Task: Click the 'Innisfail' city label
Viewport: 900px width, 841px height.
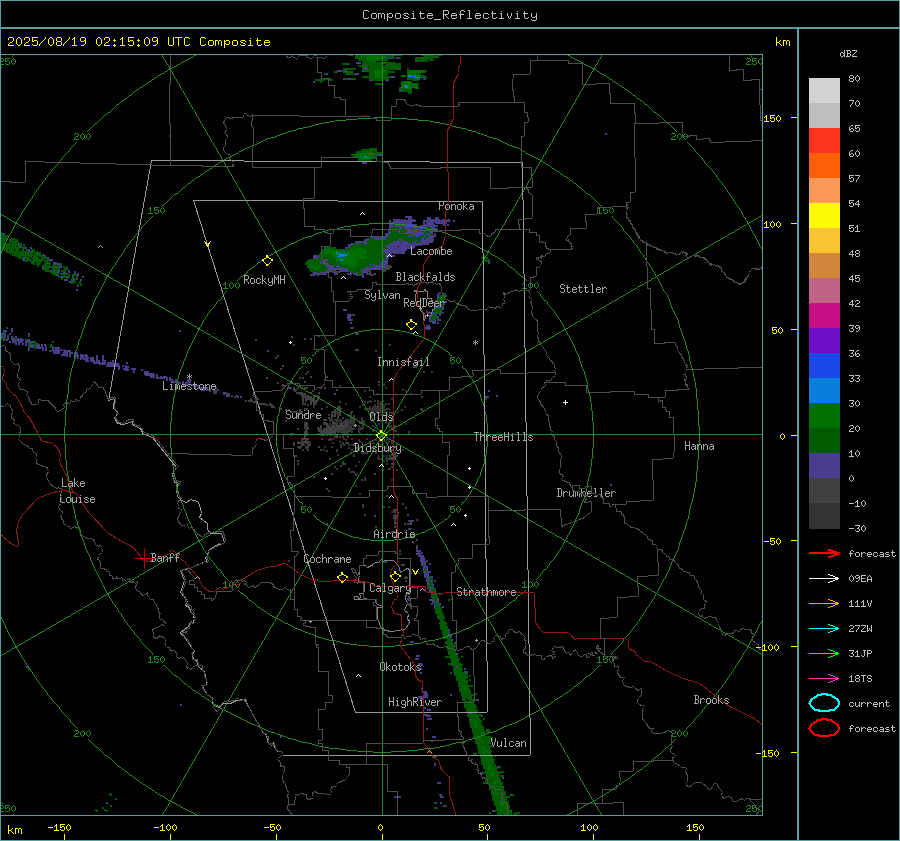Action: 403,362
